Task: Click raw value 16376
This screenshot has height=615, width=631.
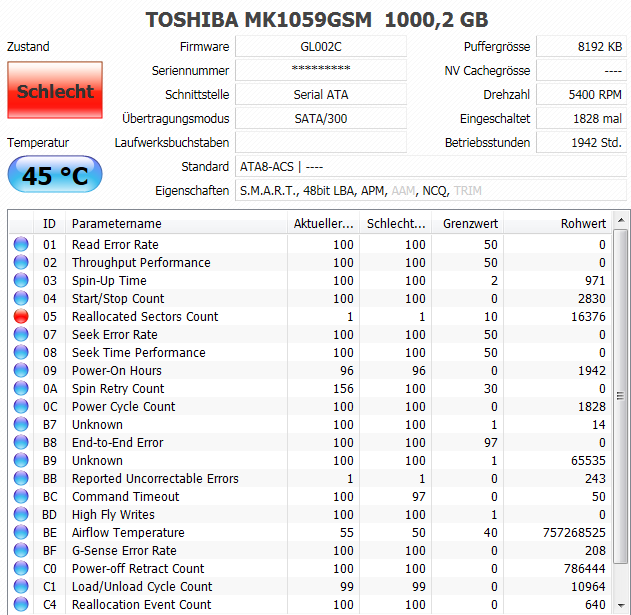Action: point(588,317)
